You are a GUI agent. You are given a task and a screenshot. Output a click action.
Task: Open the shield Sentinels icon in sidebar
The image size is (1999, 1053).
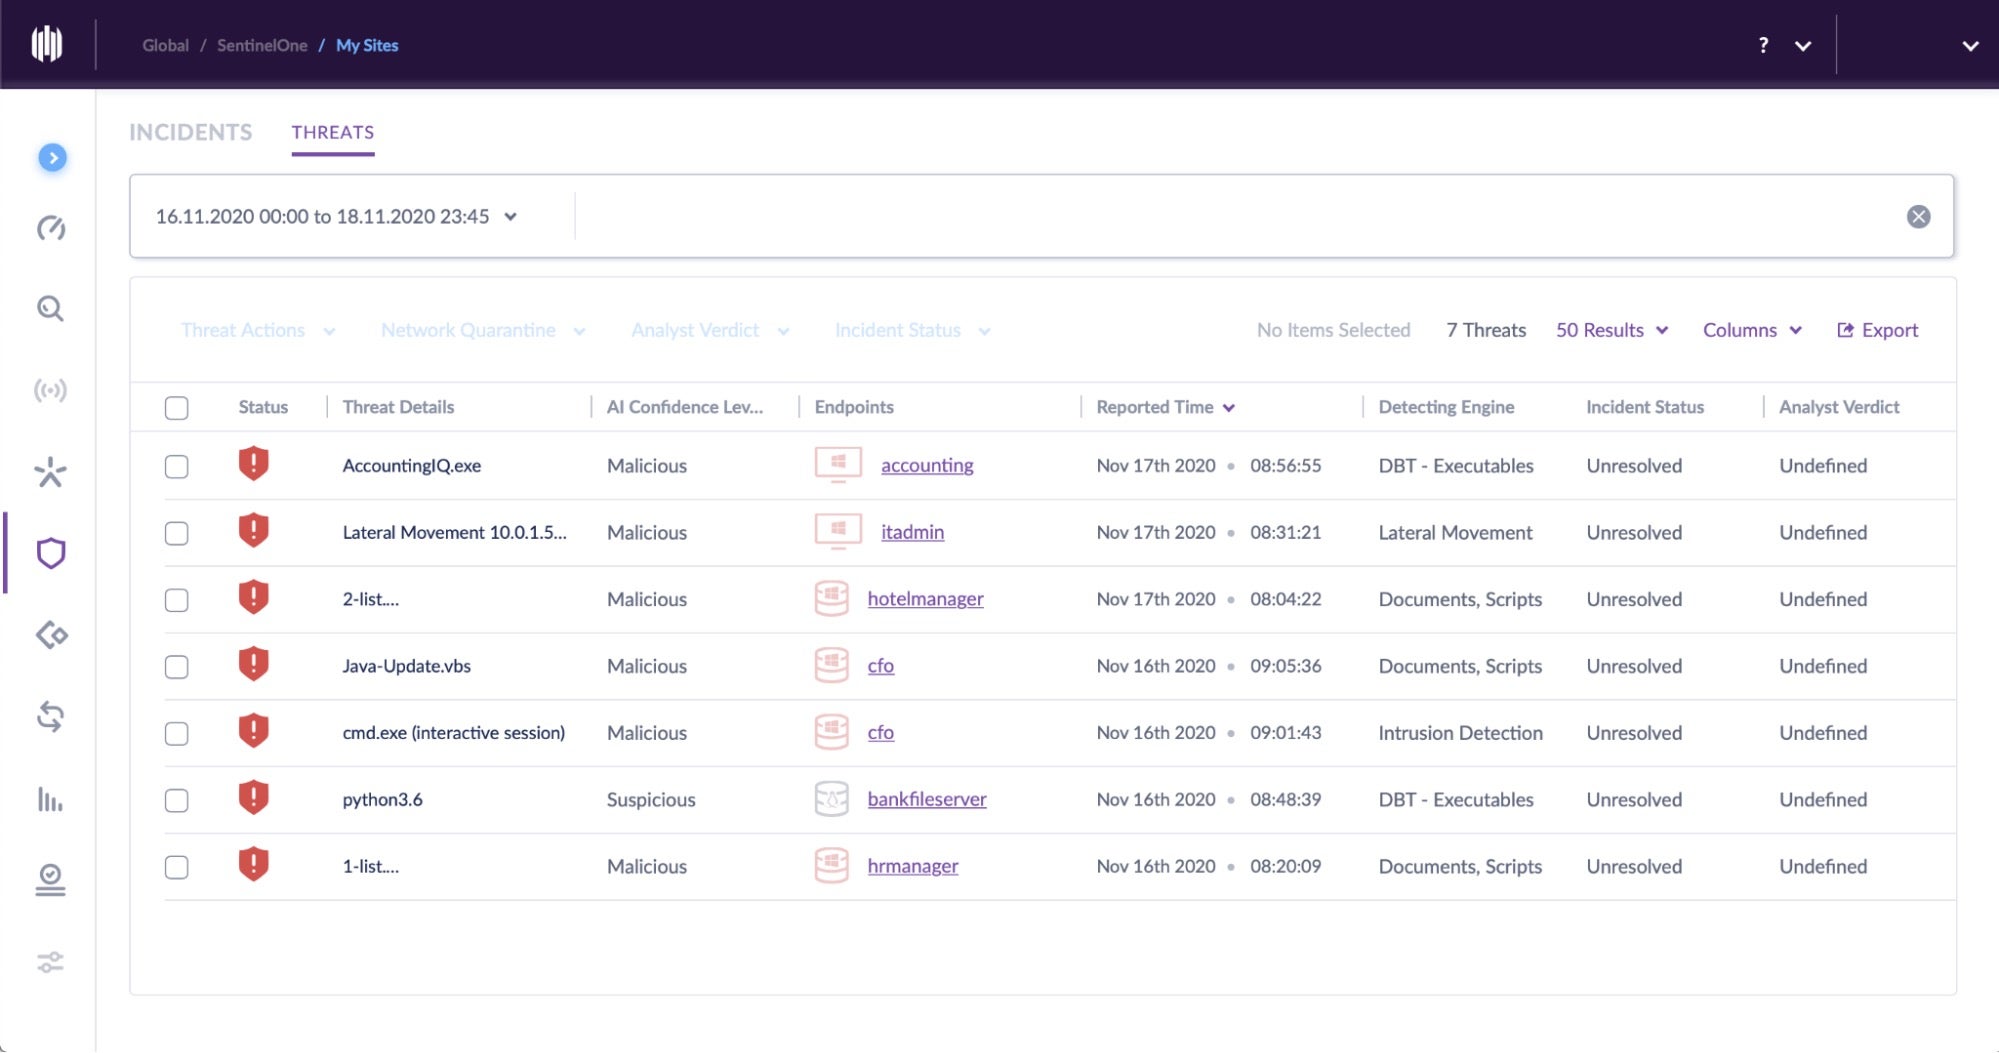point(51,553)
